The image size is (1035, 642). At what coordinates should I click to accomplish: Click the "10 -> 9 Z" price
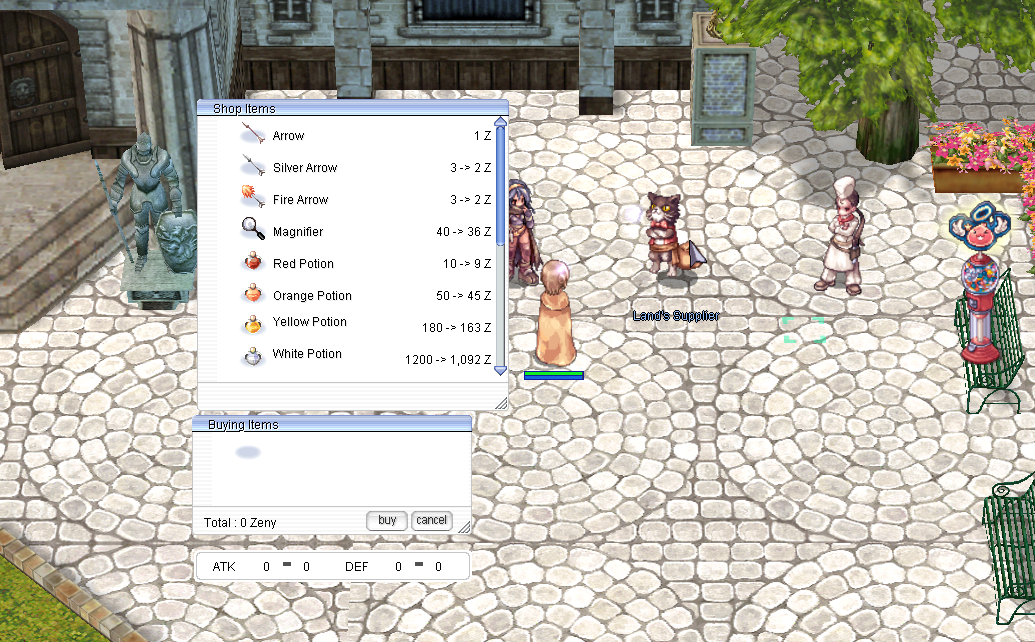467,263
